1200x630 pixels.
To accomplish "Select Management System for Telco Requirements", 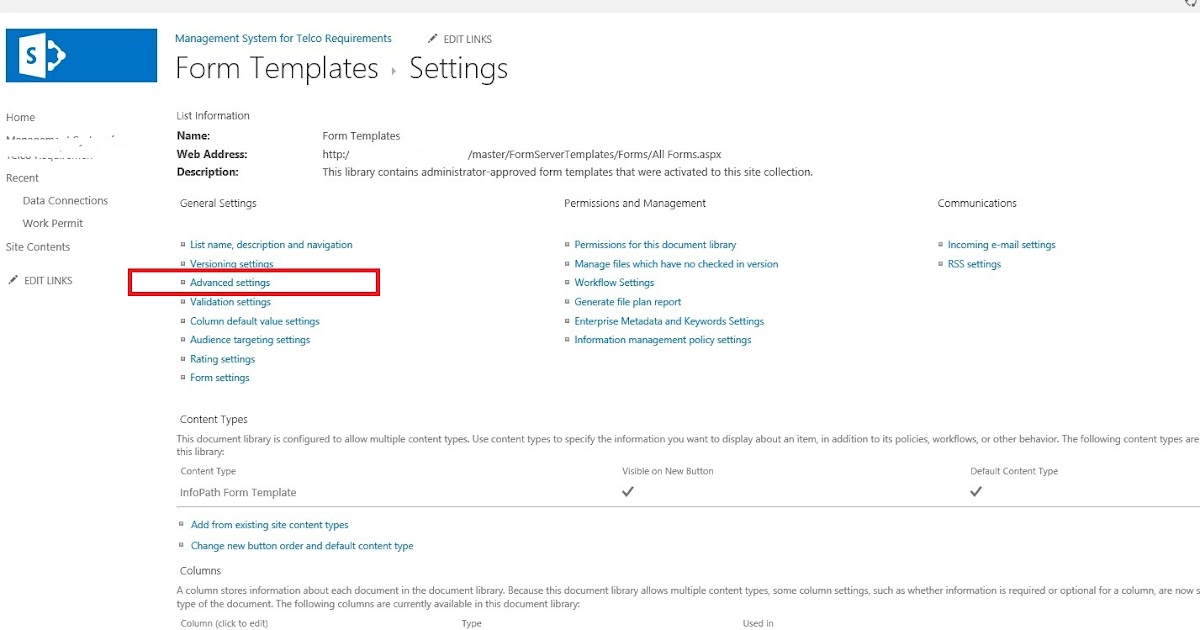I will click(x=283, y=38).
